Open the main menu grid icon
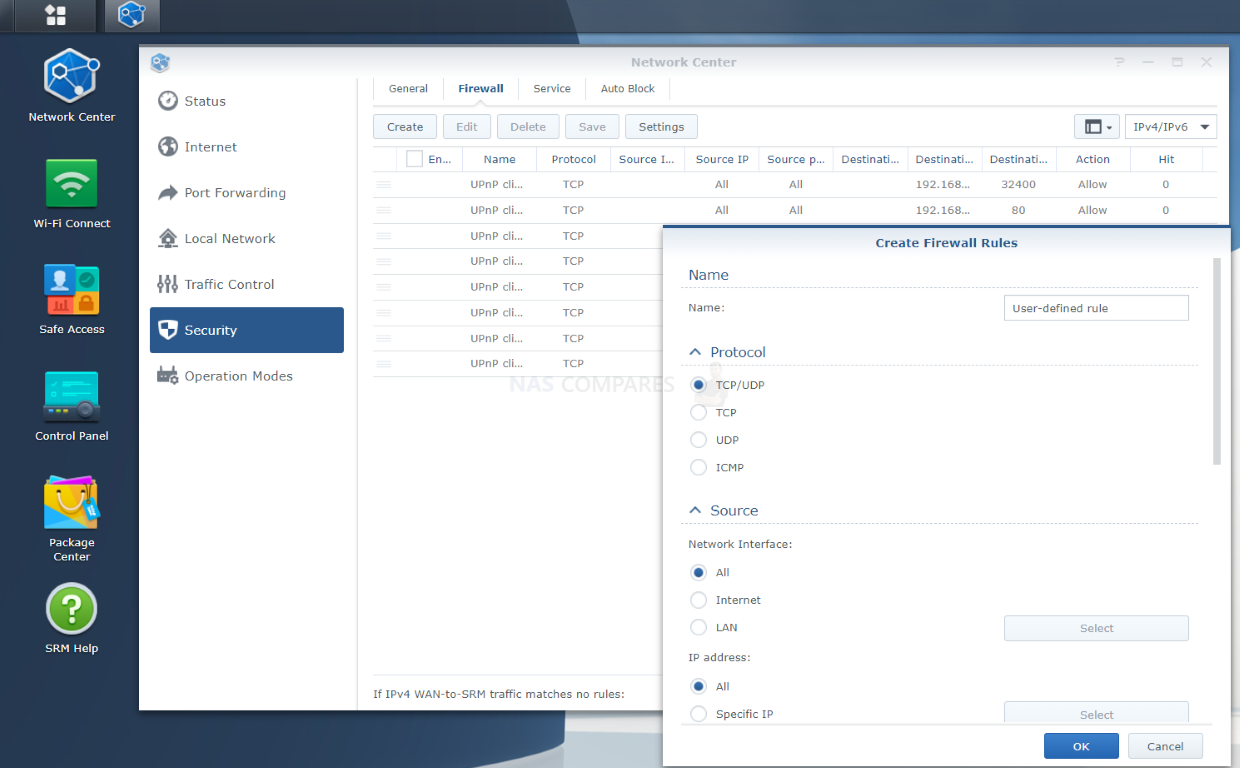Viewport: 1240px width, 768px height. pos(56,15)
